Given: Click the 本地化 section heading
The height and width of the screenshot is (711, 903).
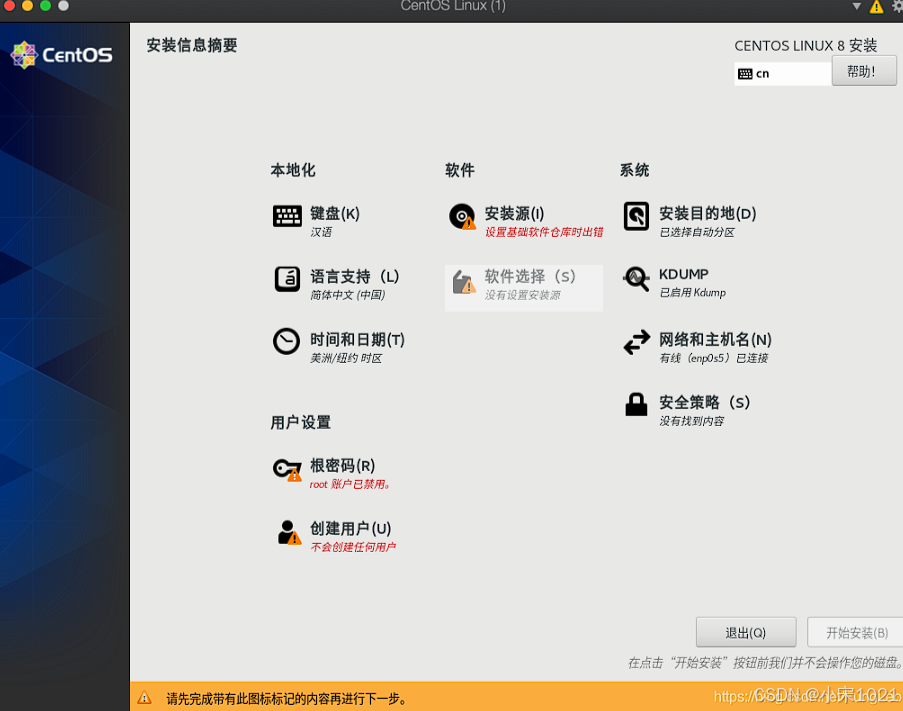Looking at the screenshot, I should tap(293, 170).
